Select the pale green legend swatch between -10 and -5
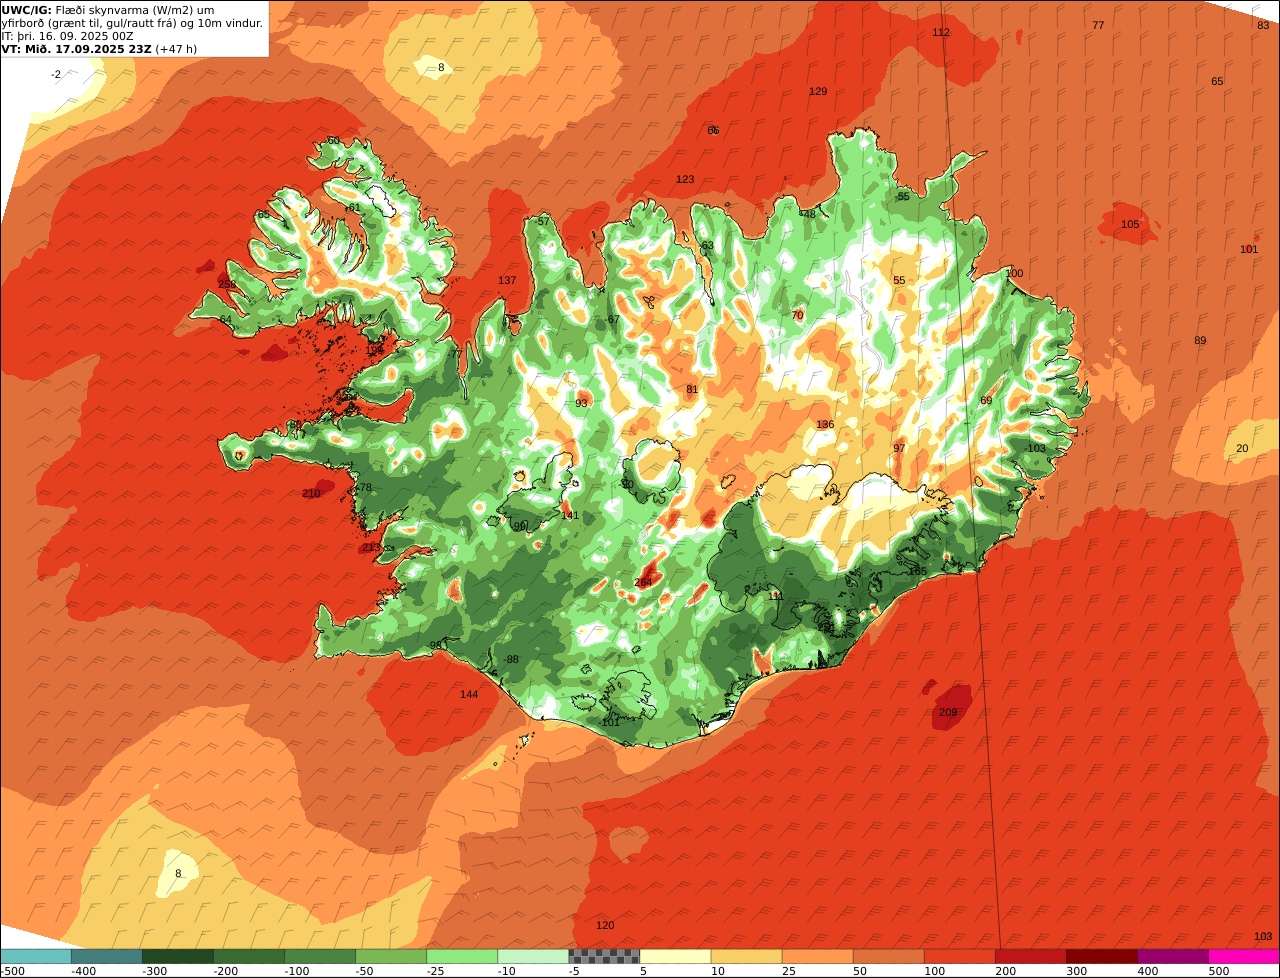This screenshot has width=1280, height=978. (533, 956)
